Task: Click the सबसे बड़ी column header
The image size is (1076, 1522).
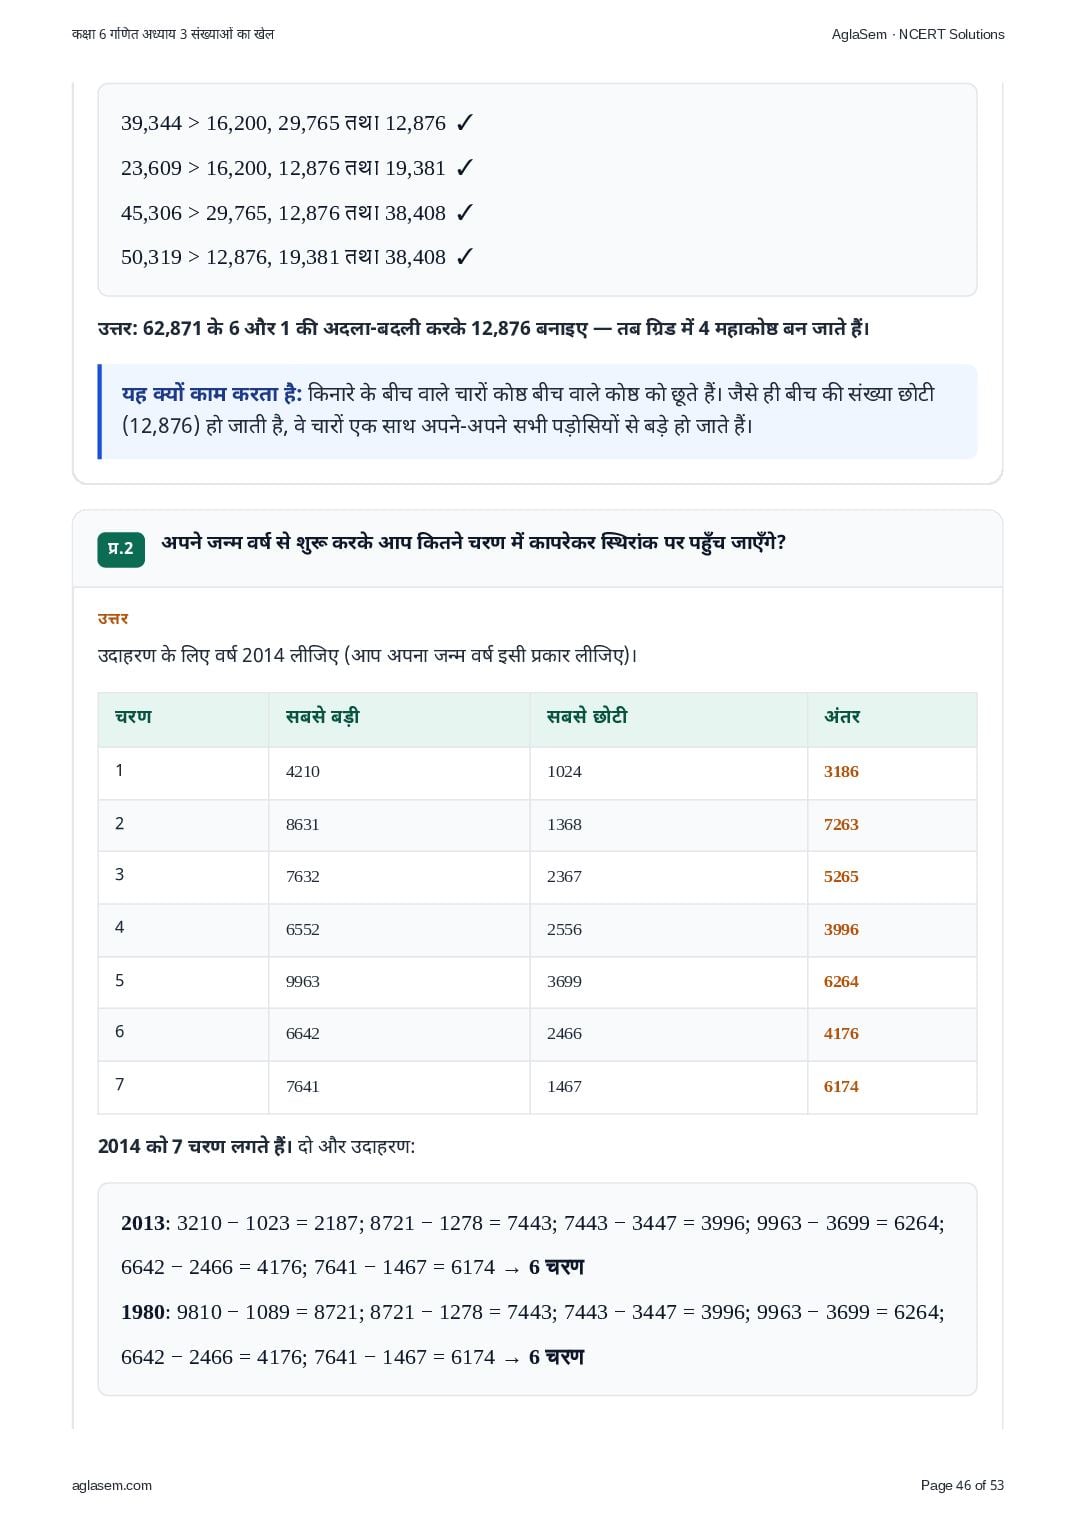Action: (x=322, y=717)
